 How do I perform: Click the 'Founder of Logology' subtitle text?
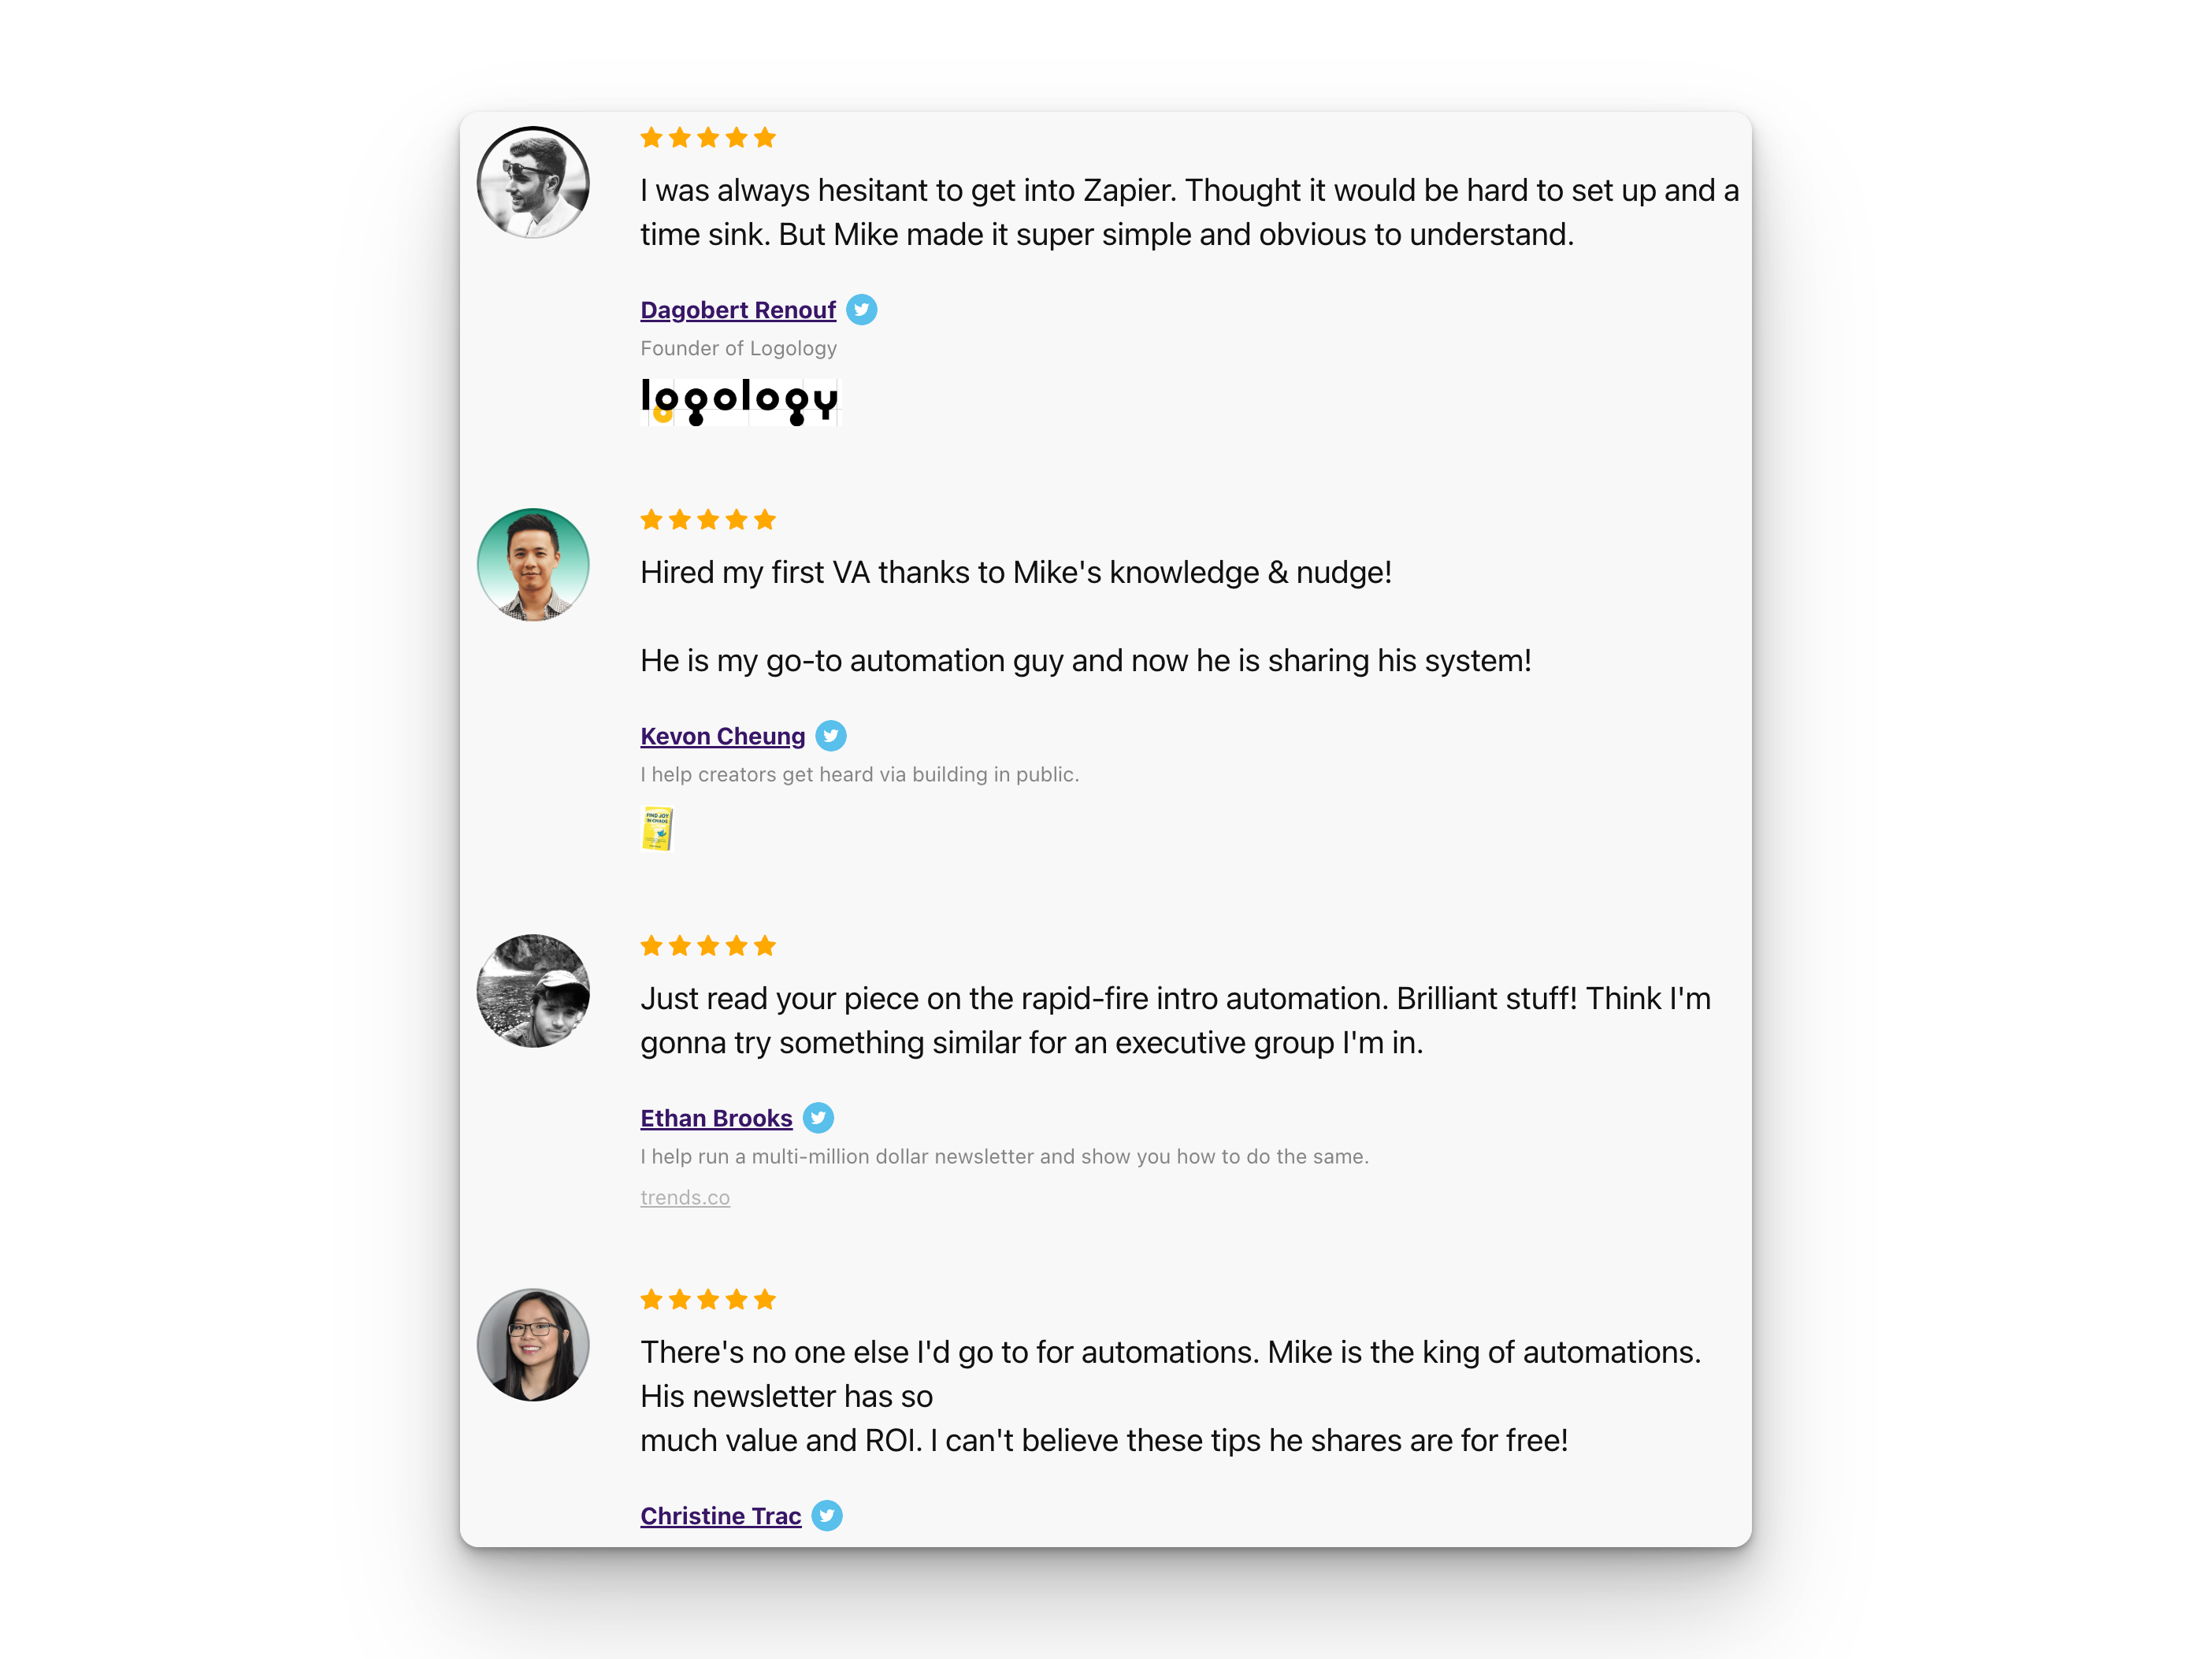pos(738,348)
